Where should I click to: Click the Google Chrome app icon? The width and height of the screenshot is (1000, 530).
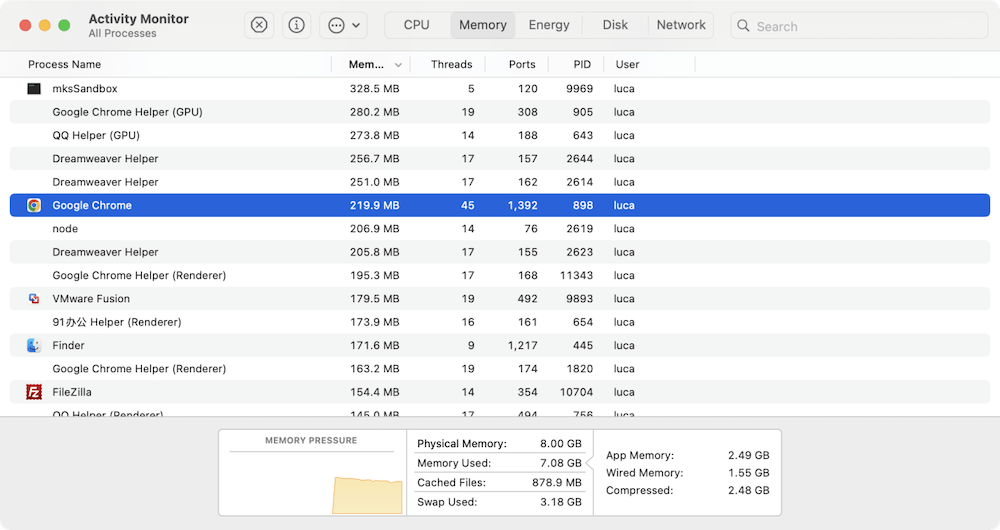pyautogui.click(x=34, y=205)
